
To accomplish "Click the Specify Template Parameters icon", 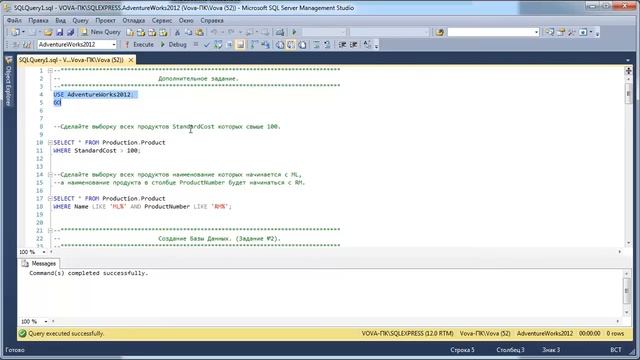I will [367, 44].
